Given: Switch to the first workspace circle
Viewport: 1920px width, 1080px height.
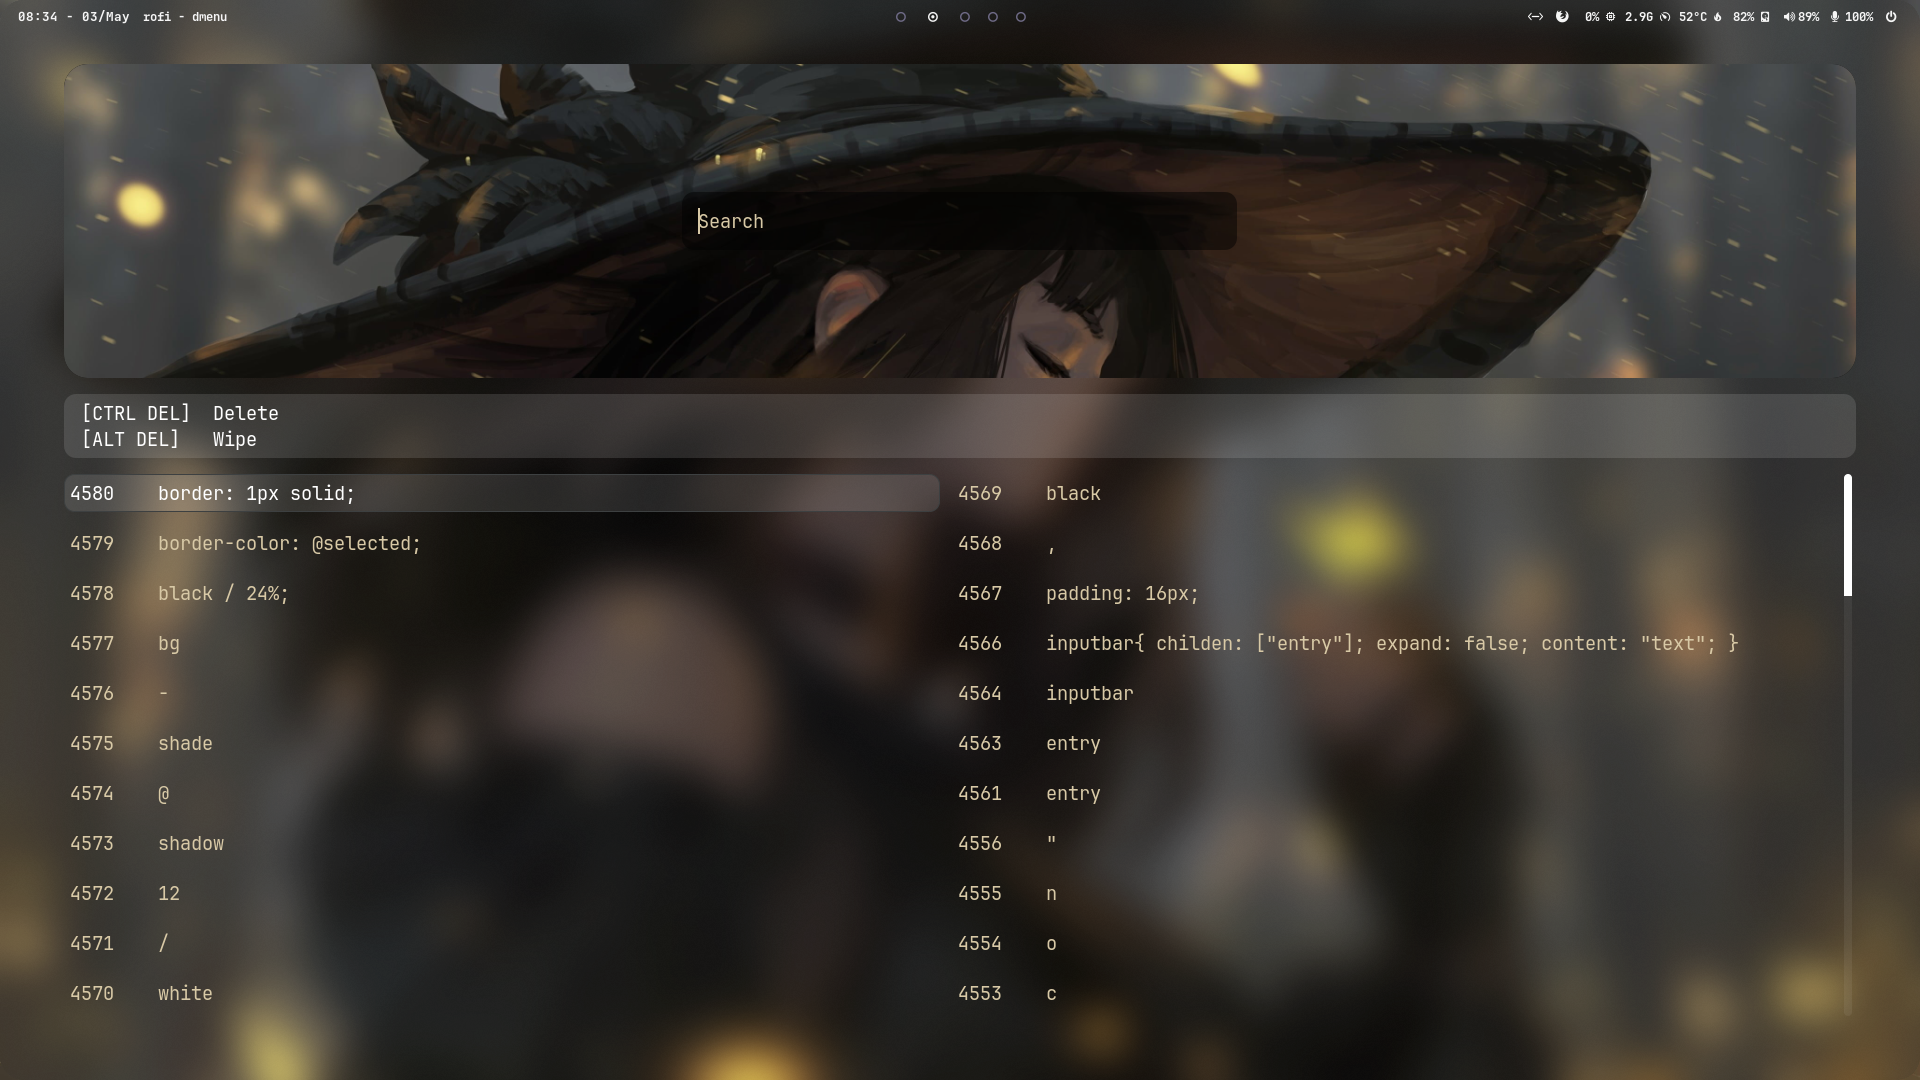Looking at the screenshot, I should click(901, 17).
